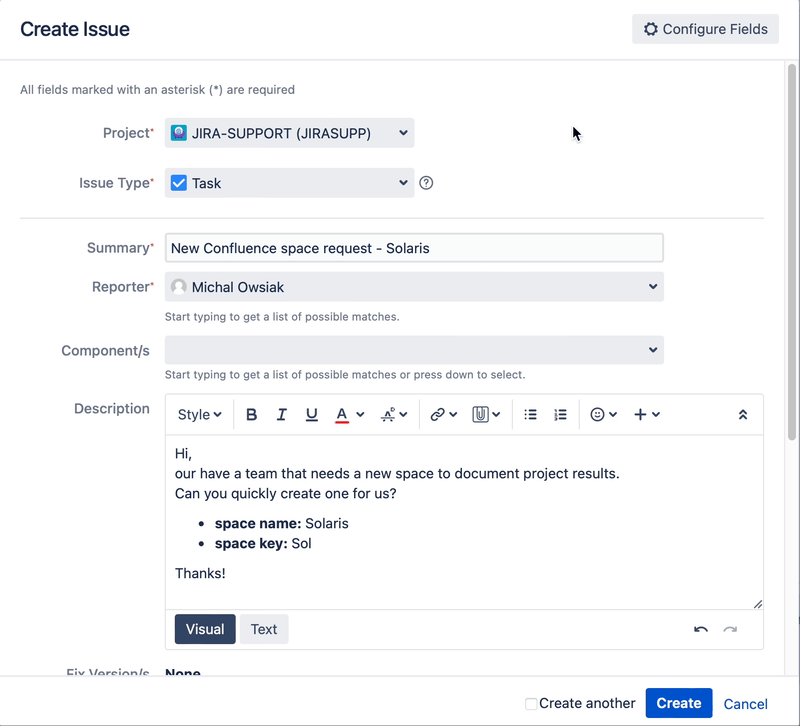Click the Bold formatting icon

[251, 415]
